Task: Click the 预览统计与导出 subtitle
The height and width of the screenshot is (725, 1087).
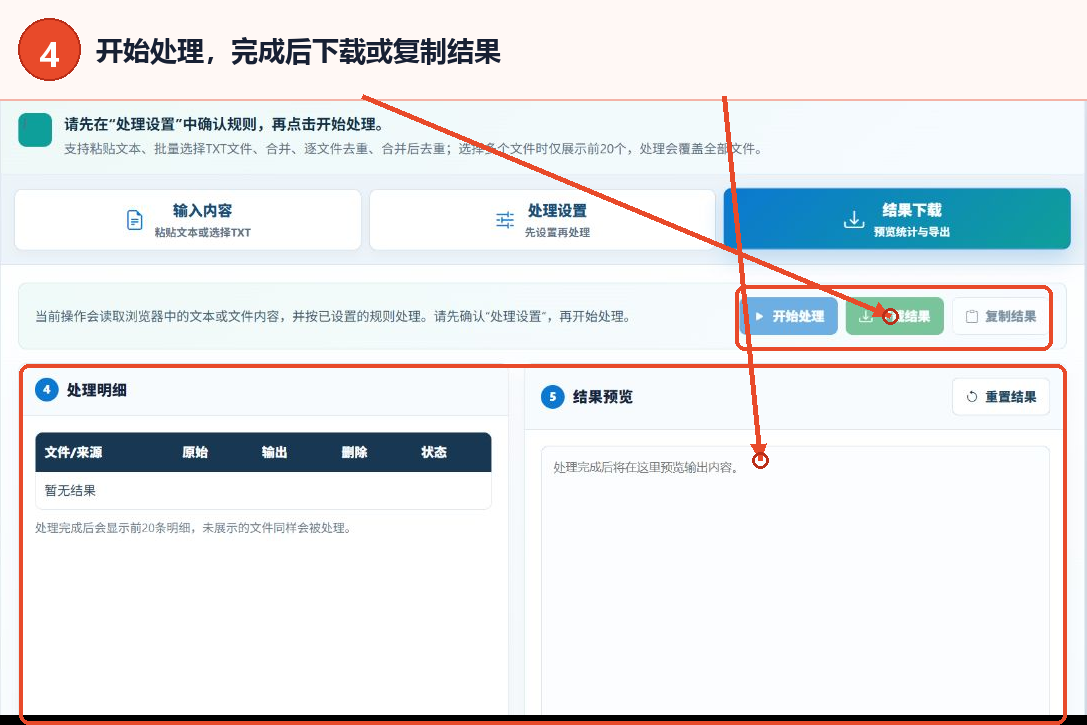Action: 912,232
